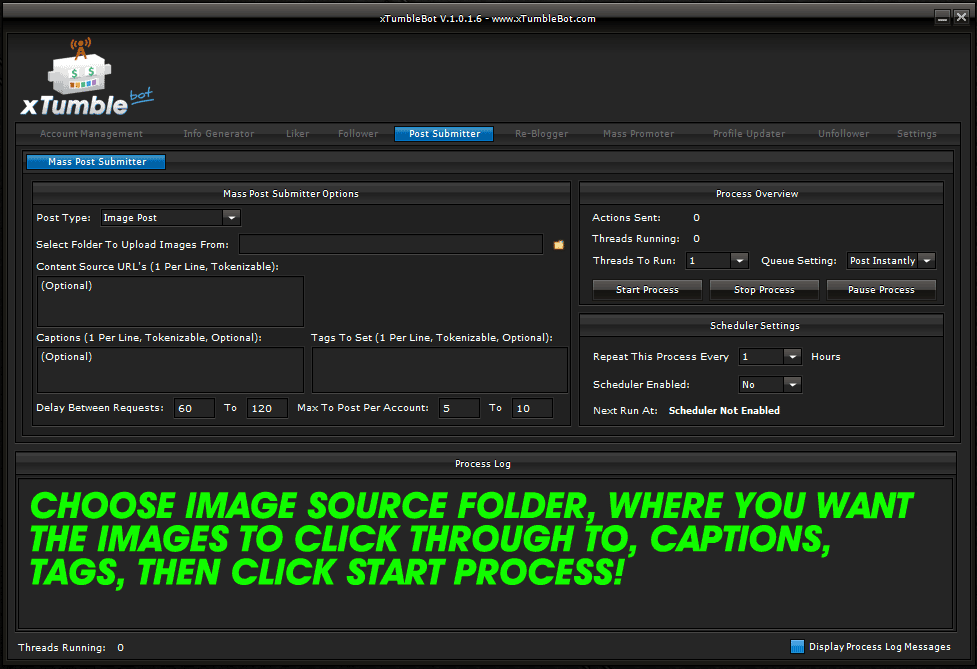Minimize the xTumbleBot window
The image size is (977, 669).
click(943, 17)
